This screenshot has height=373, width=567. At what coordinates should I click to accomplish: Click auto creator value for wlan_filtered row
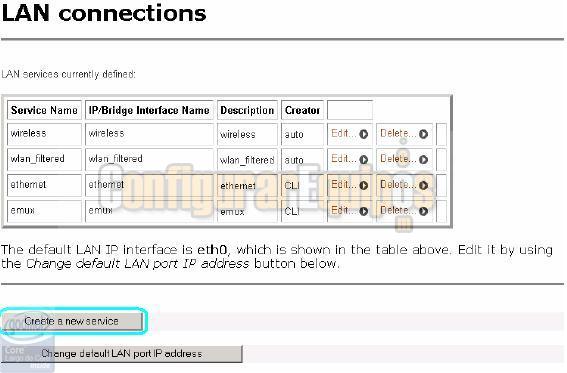(294, 160)
